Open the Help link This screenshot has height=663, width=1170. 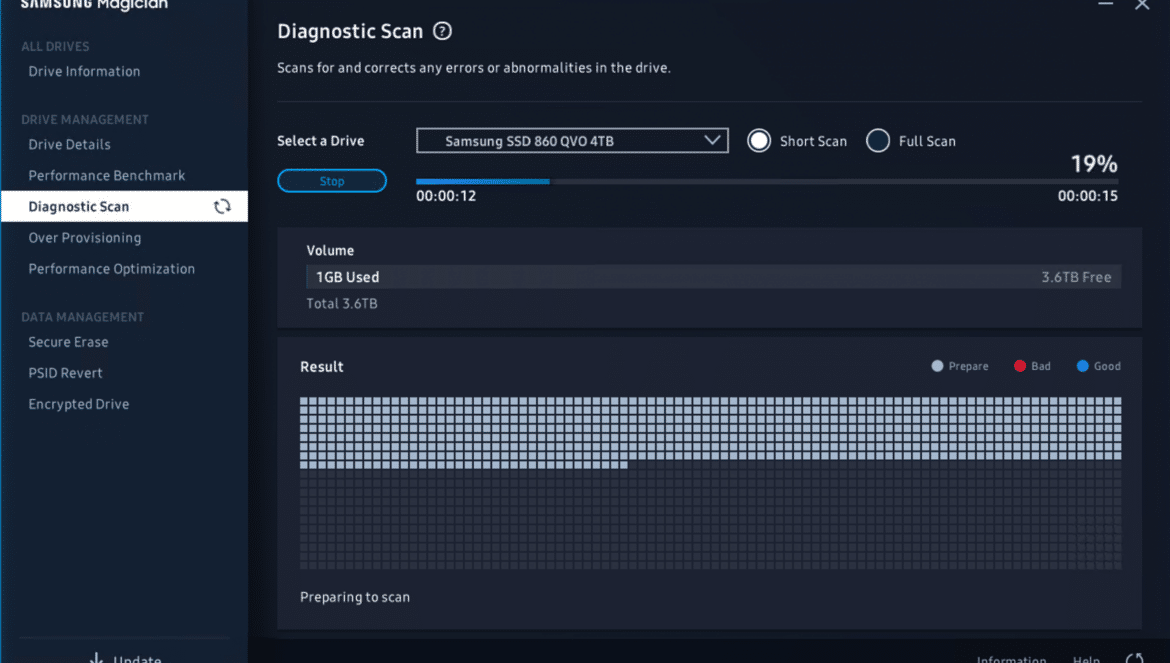point(1086,659)
